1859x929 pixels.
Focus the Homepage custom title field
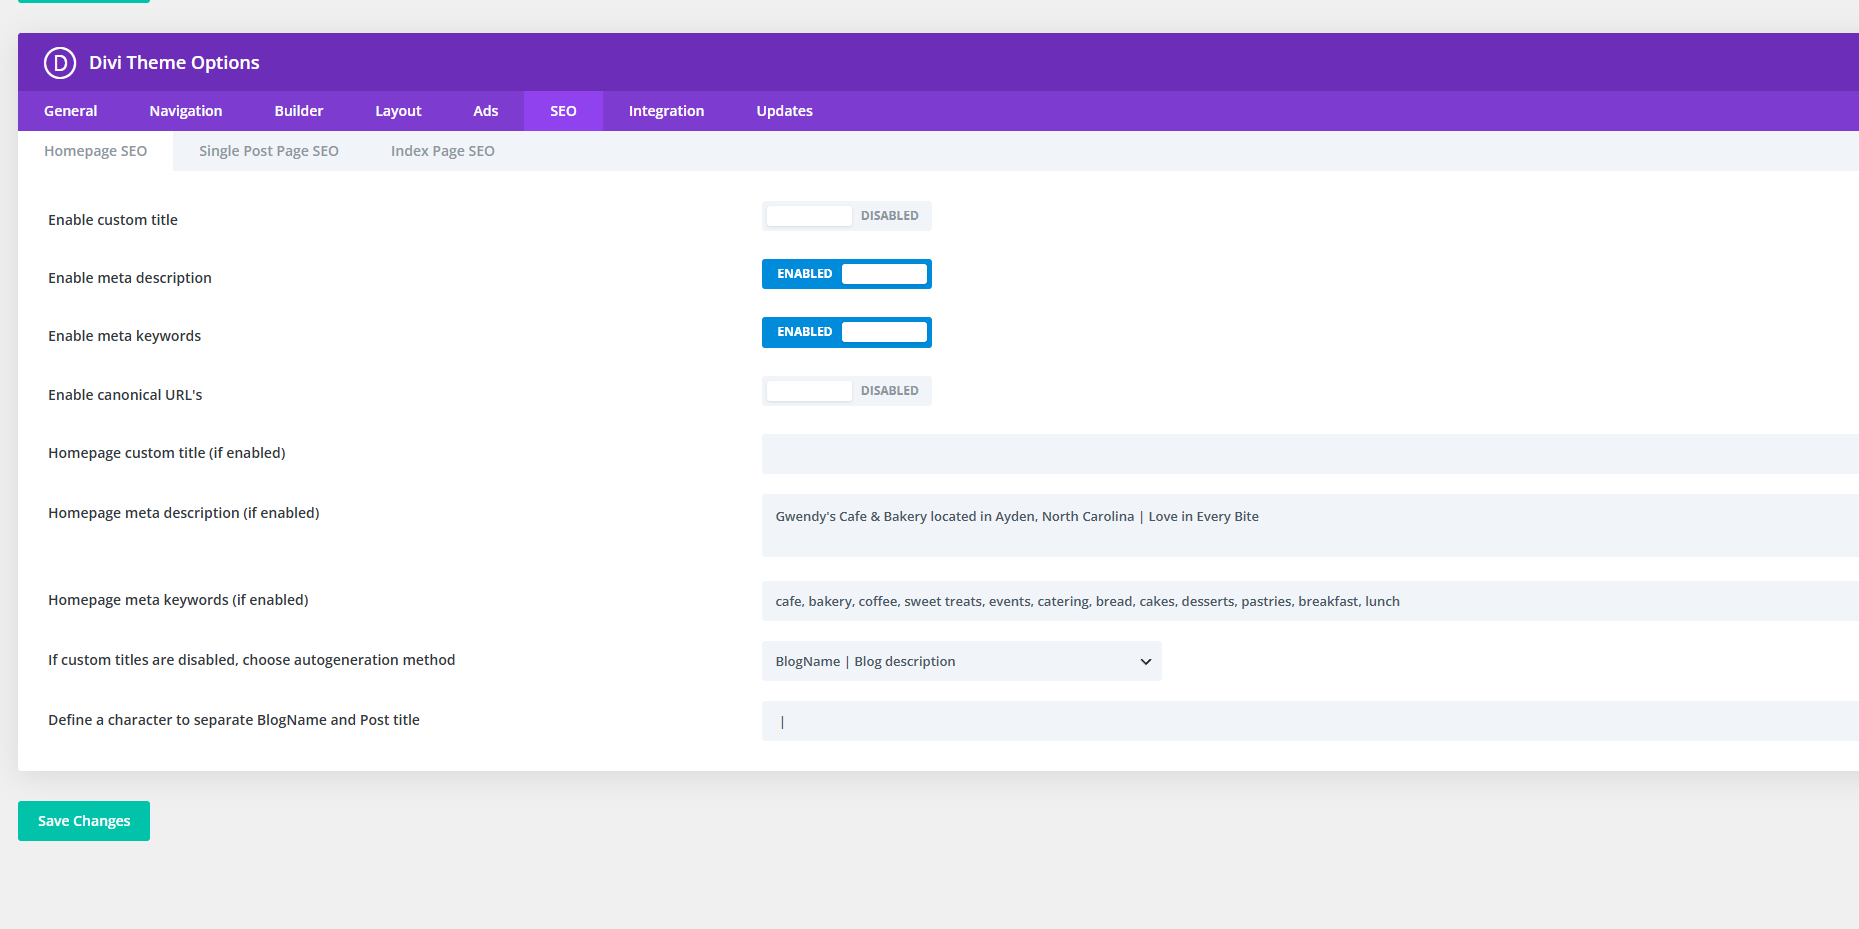[1310, 454]
